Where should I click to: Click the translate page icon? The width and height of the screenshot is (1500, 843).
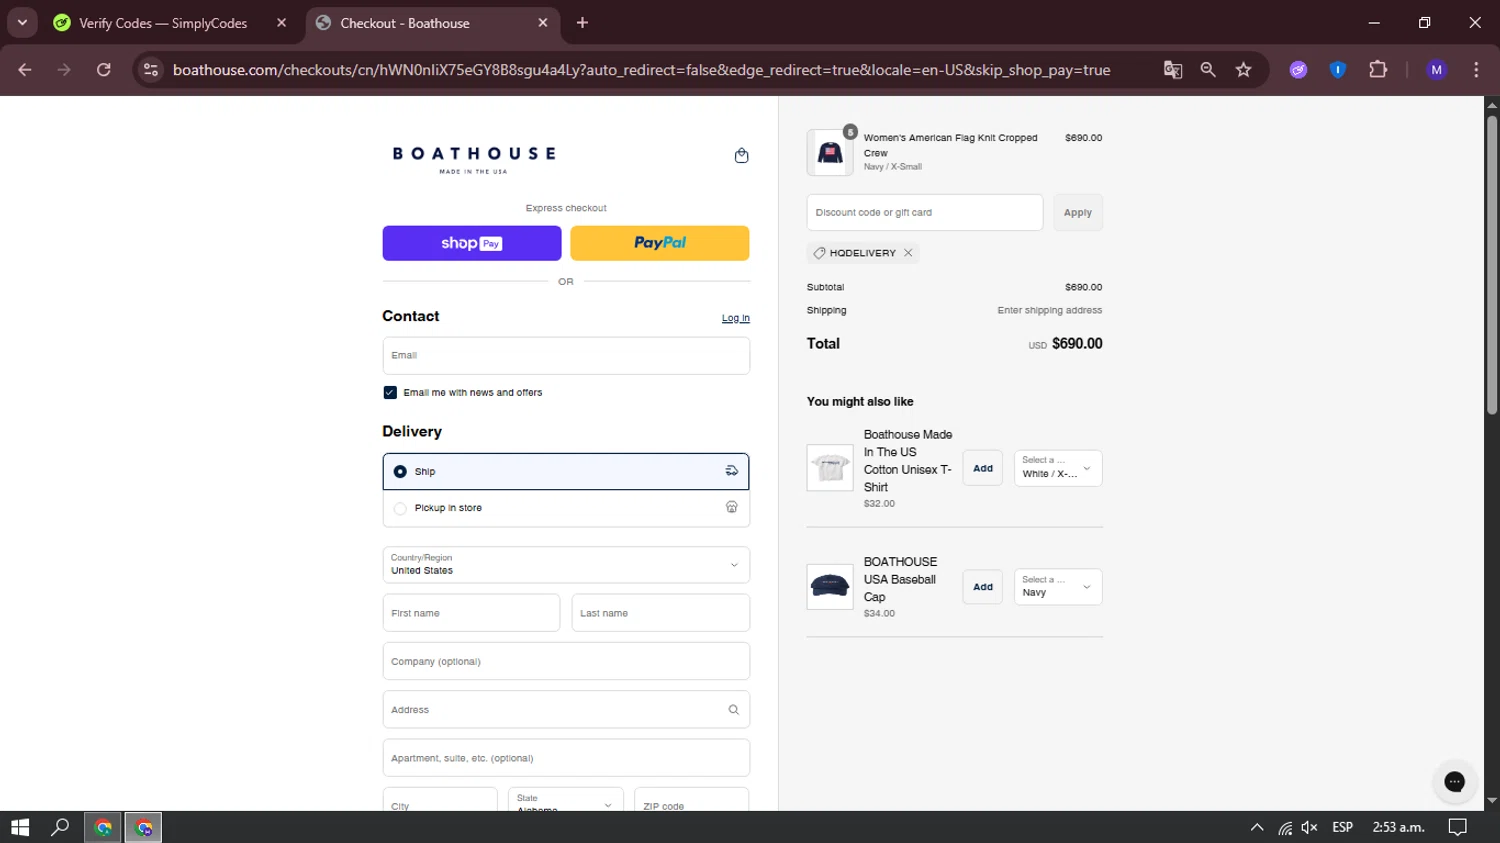(x=1173, y=70)
